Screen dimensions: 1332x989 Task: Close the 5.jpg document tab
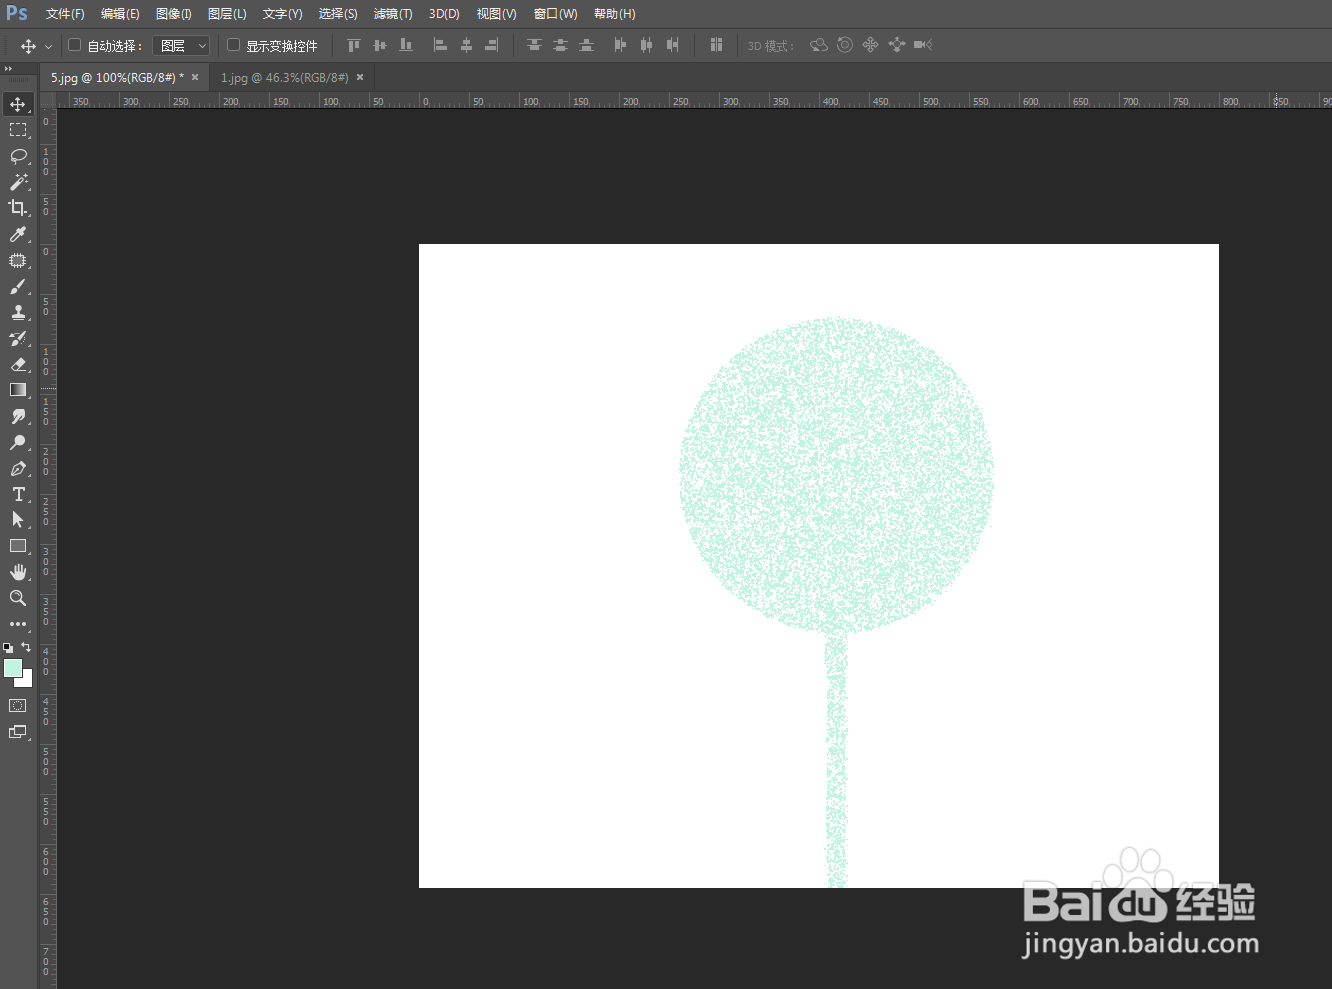click(x=195, y=77)
